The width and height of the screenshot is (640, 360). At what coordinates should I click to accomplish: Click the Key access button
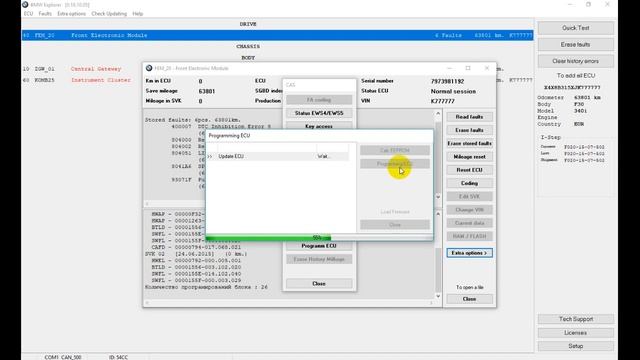319,126
